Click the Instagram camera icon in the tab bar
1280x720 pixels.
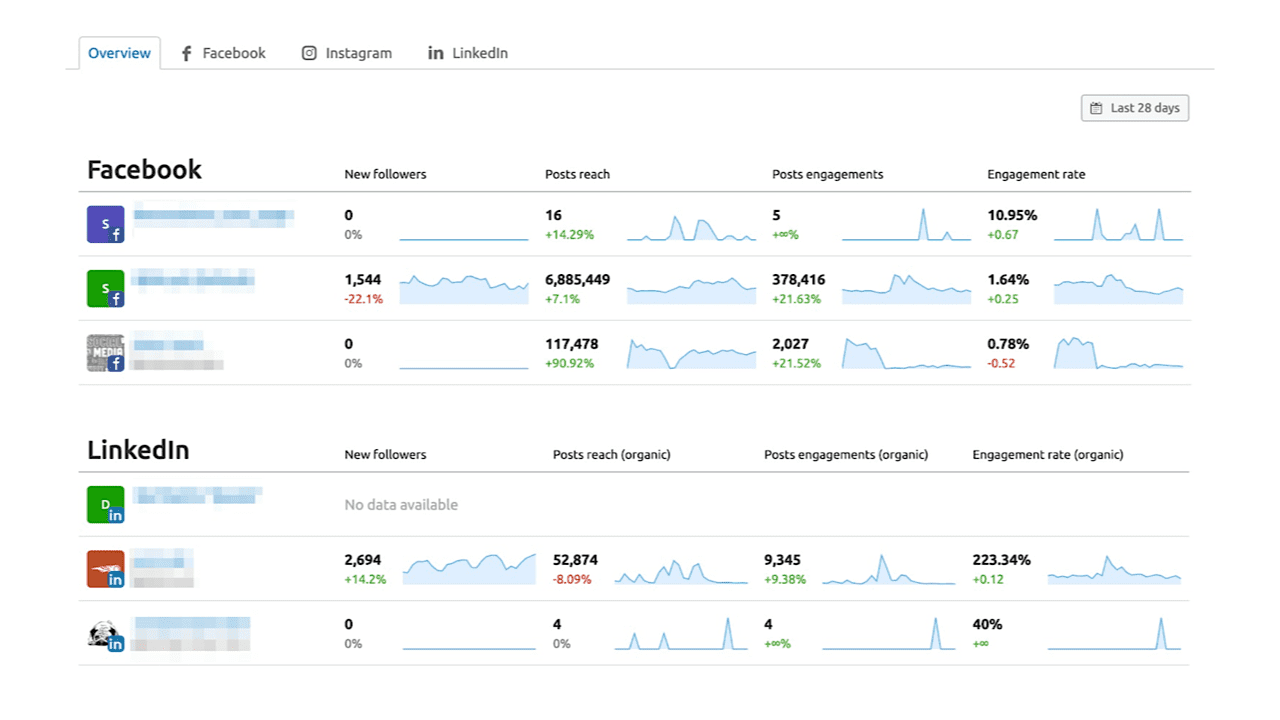pos(309,53)
